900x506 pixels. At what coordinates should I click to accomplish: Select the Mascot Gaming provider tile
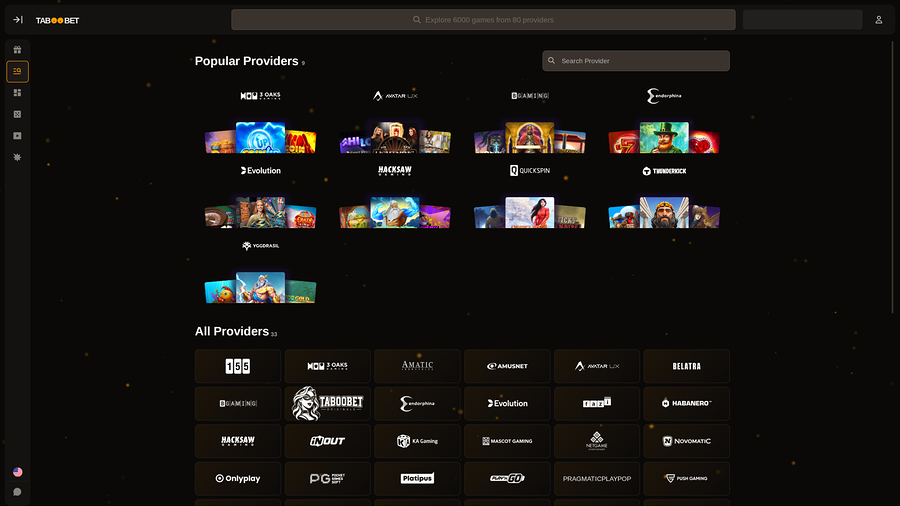[x=507, y=441]
